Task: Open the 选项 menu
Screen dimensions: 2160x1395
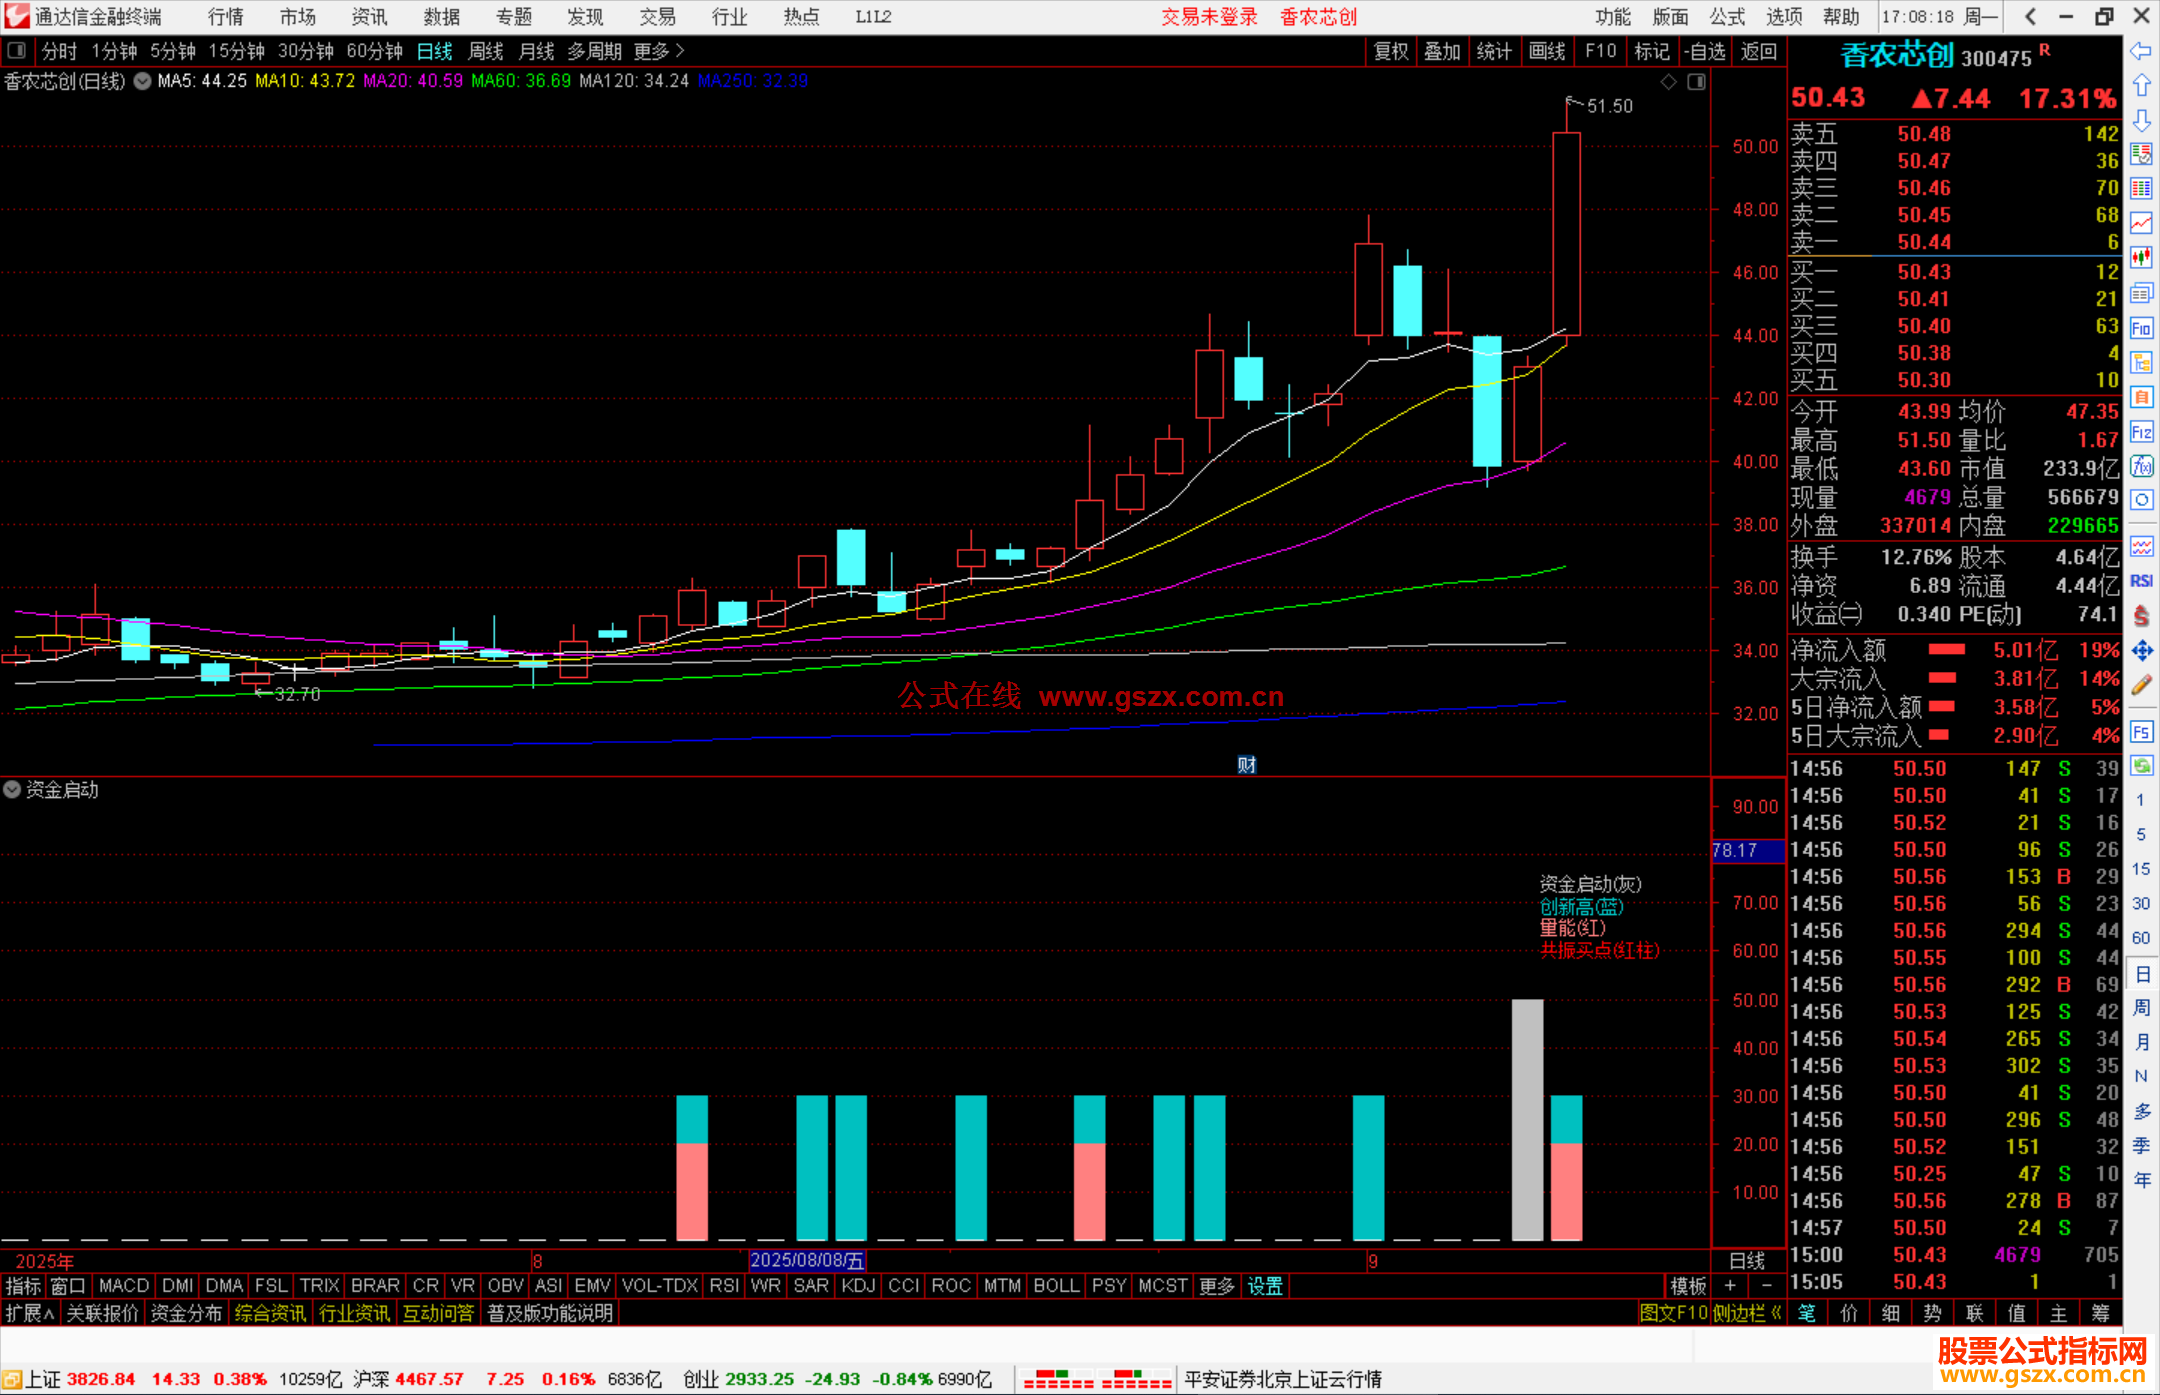Action: tap(1784, 17)
